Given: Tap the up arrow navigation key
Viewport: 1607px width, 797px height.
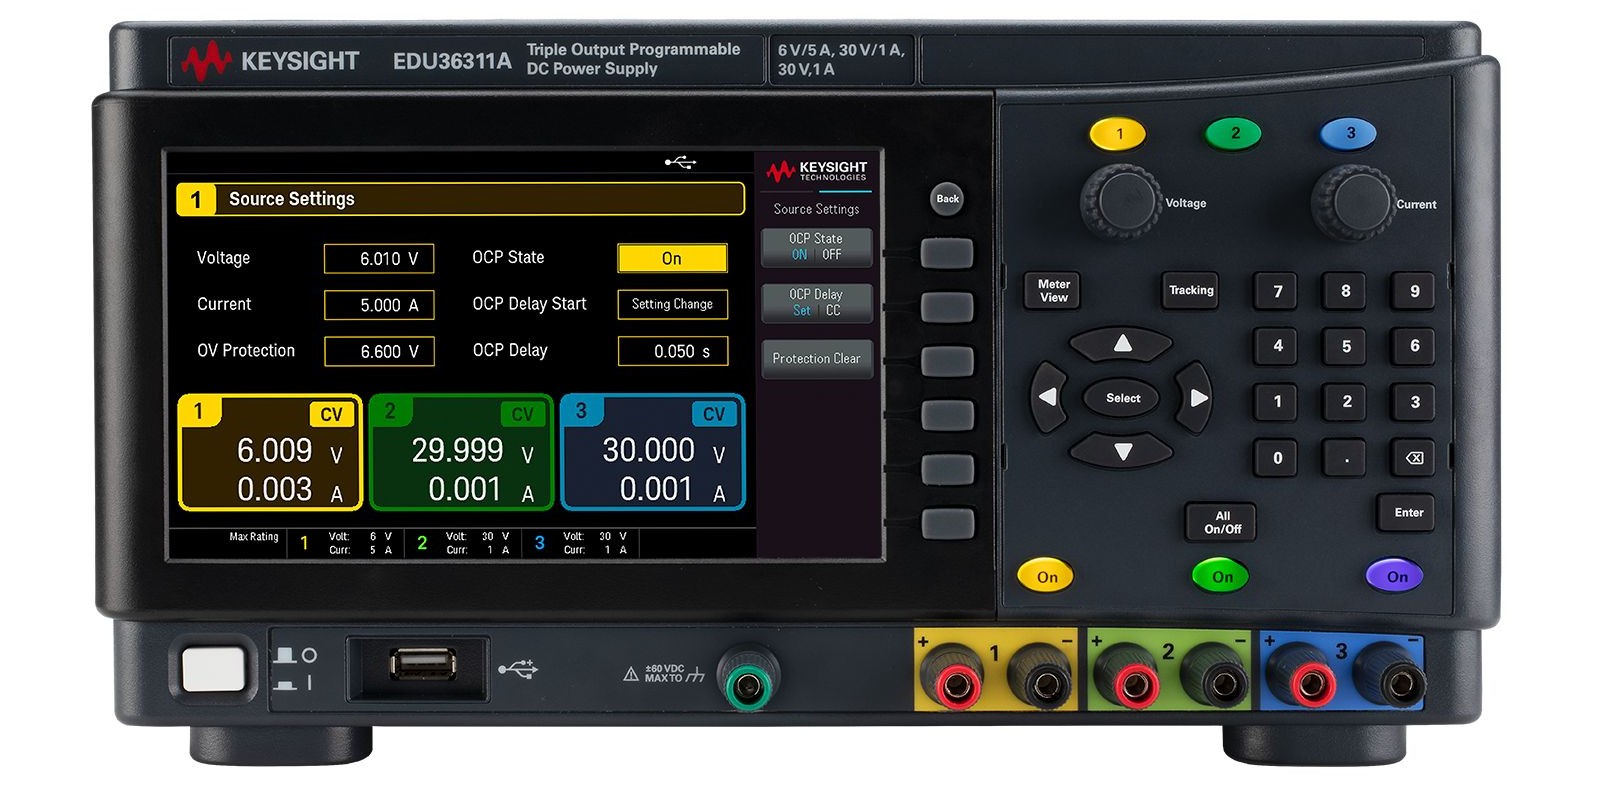Looking at the screenshot, I should coord(1122,345).
